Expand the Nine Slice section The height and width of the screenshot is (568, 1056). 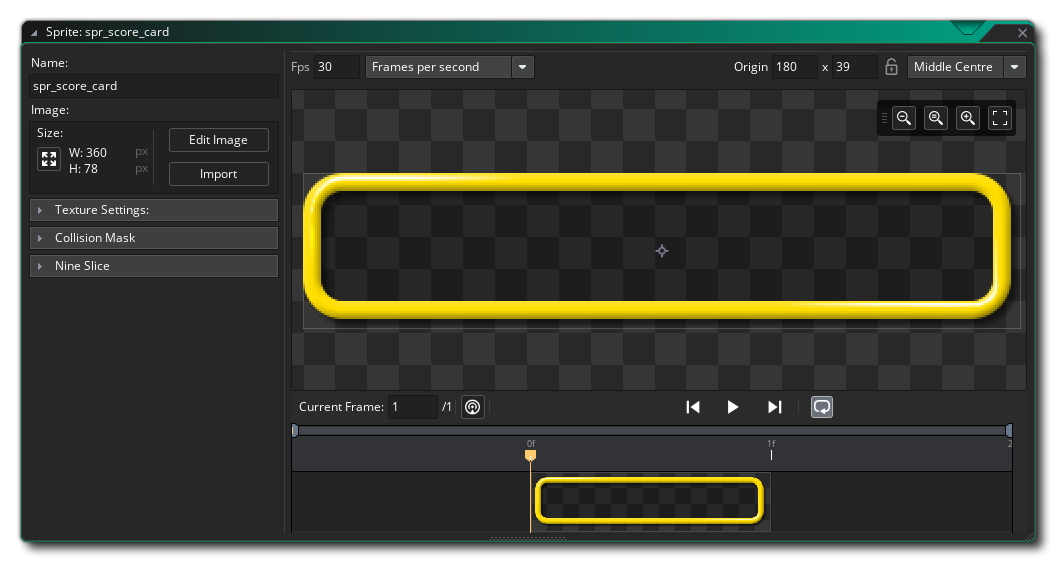154,266
